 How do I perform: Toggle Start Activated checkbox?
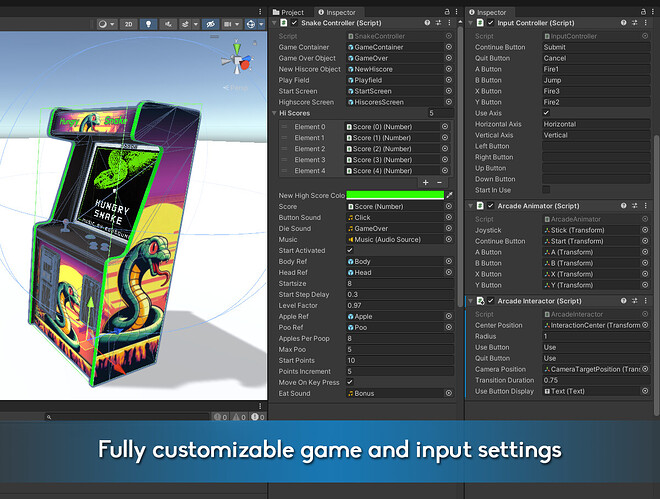click(x=350, y=250)
